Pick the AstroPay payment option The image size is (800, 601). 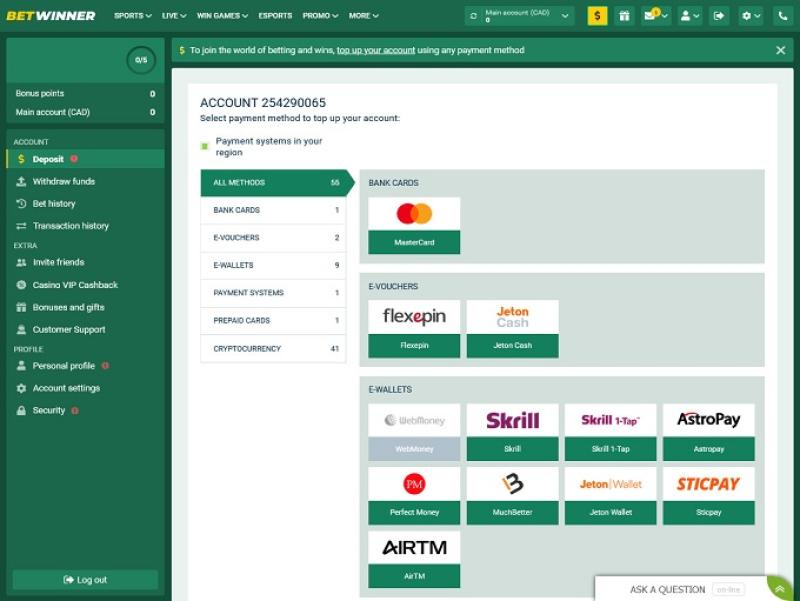coord(708,432)
